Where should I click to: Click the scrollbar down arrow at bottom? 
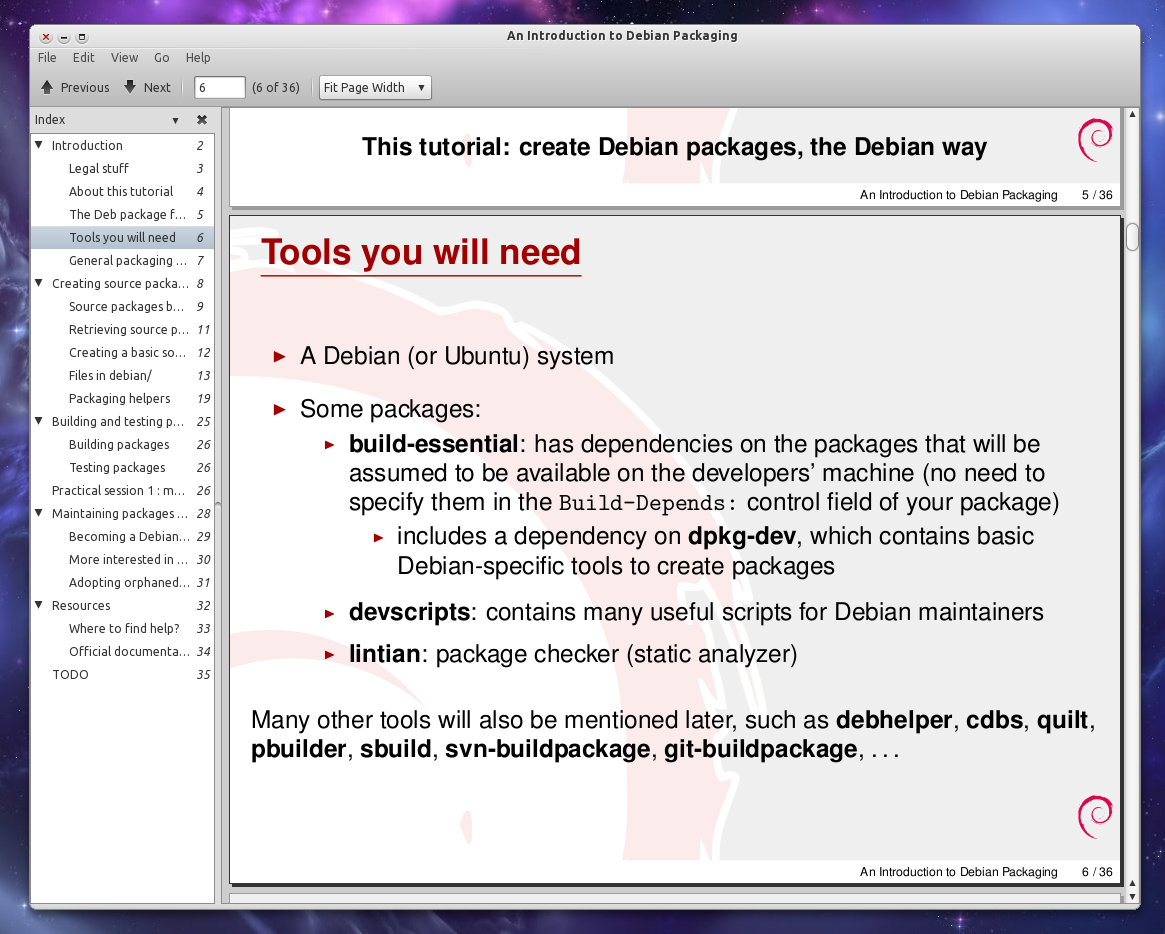click(1132, 897)
